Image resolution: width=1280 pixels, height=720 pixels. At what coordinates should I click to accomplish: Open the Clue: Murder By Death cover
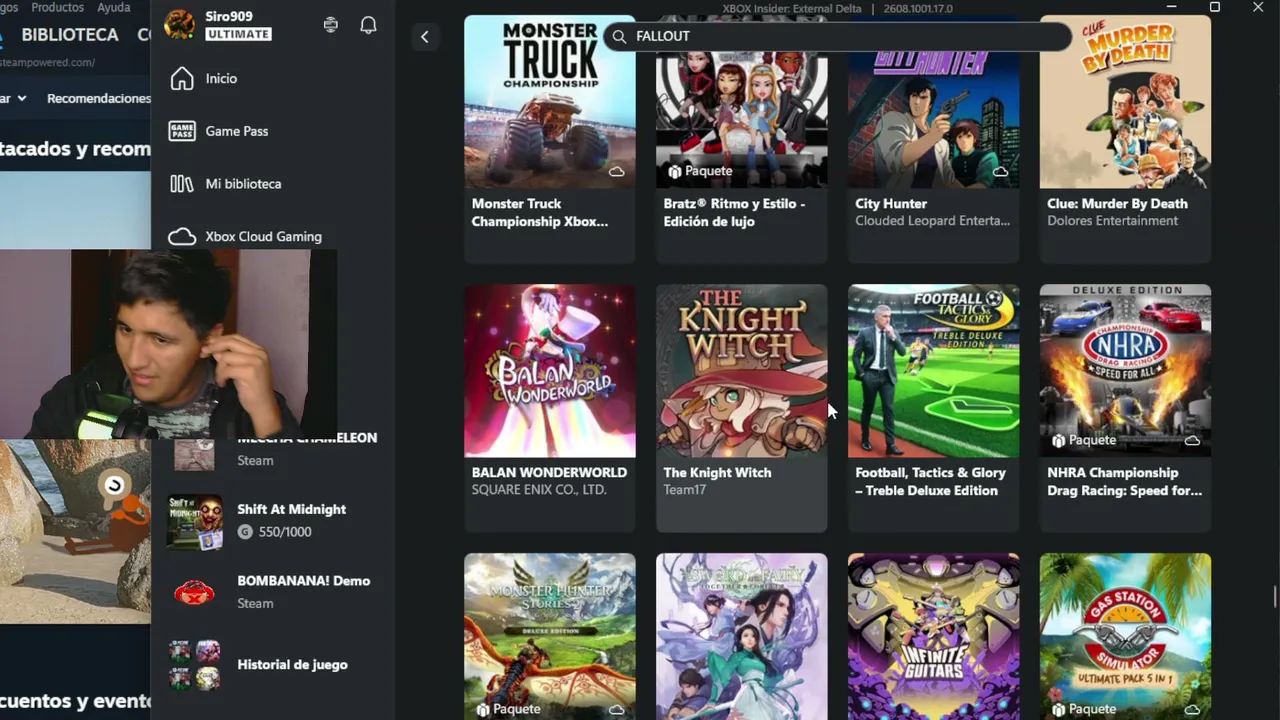[x=1126, y=101]
